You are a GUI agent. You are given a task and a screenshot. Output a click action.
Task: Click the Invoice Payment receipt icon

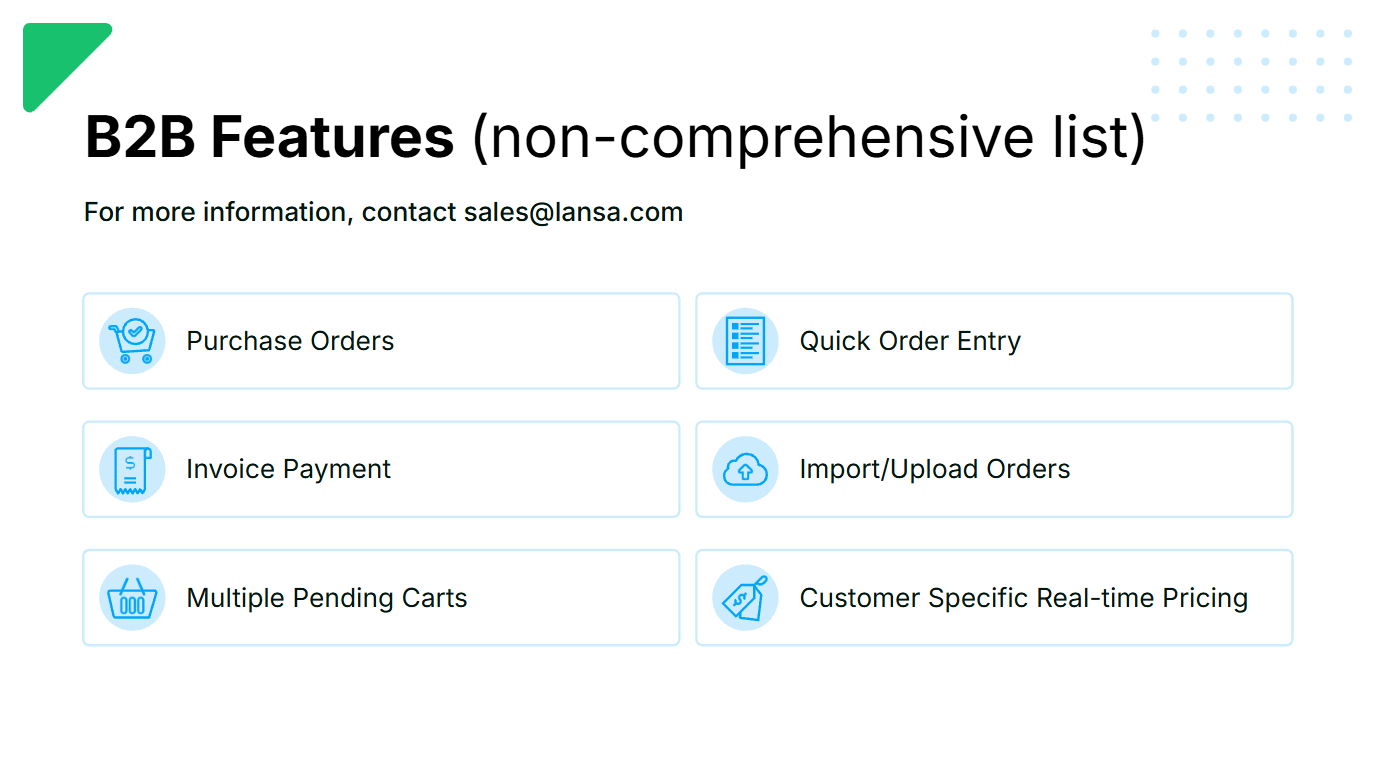[x=132, y=469]
